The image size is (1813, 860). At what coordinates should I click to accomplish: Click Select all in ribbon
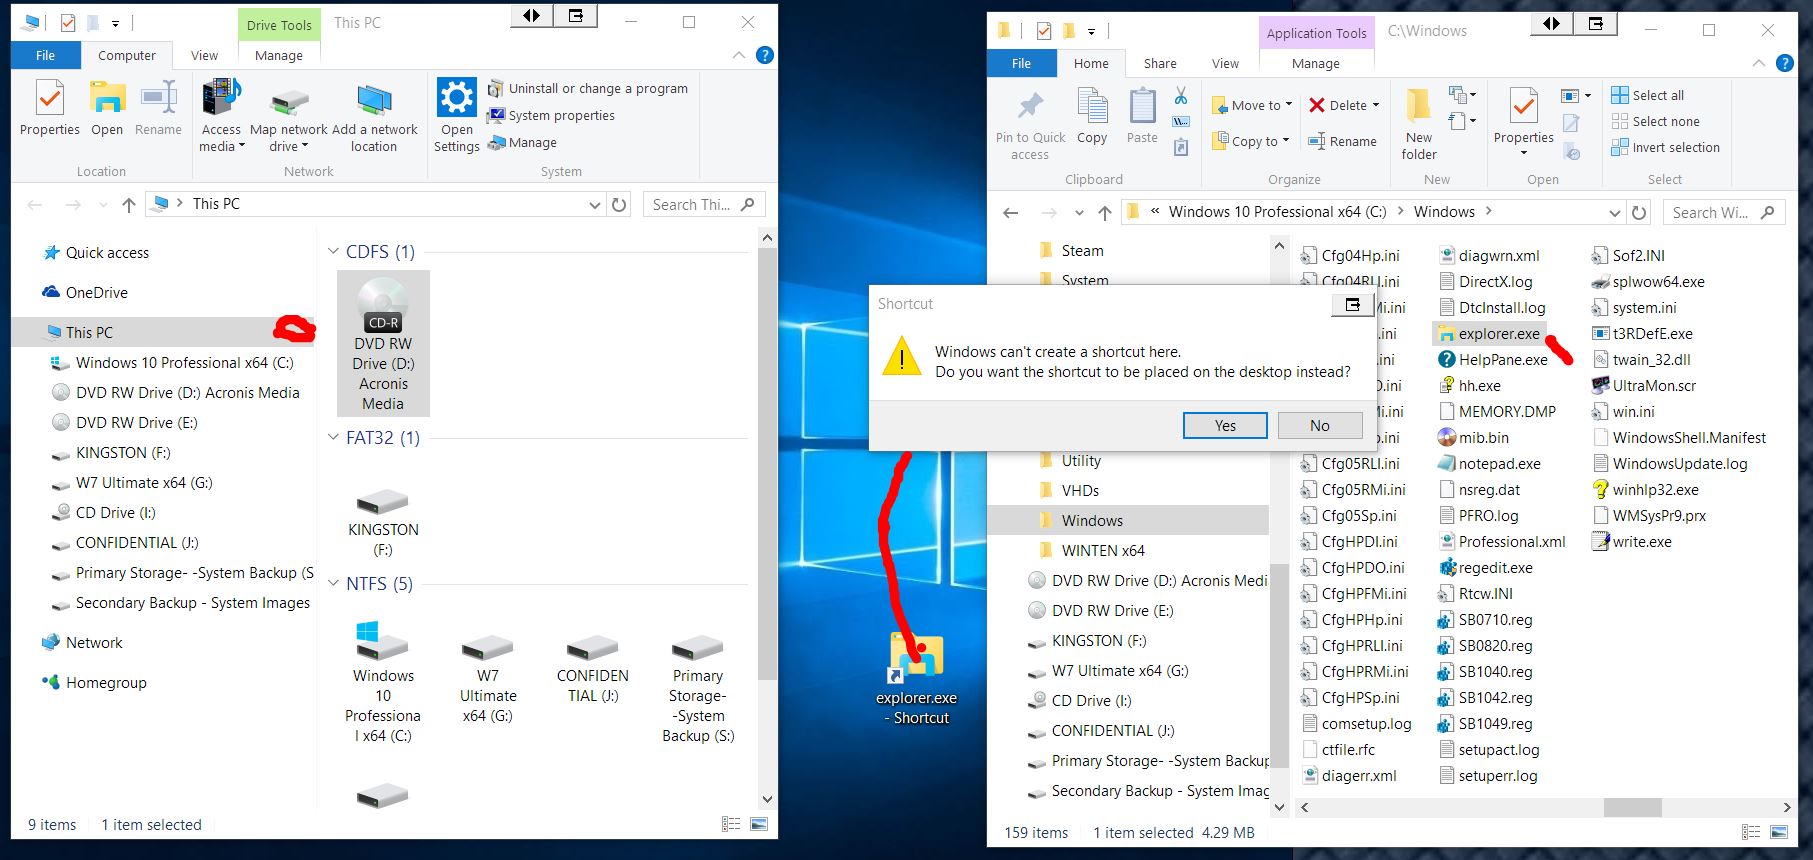click(x=1647, y=95)
